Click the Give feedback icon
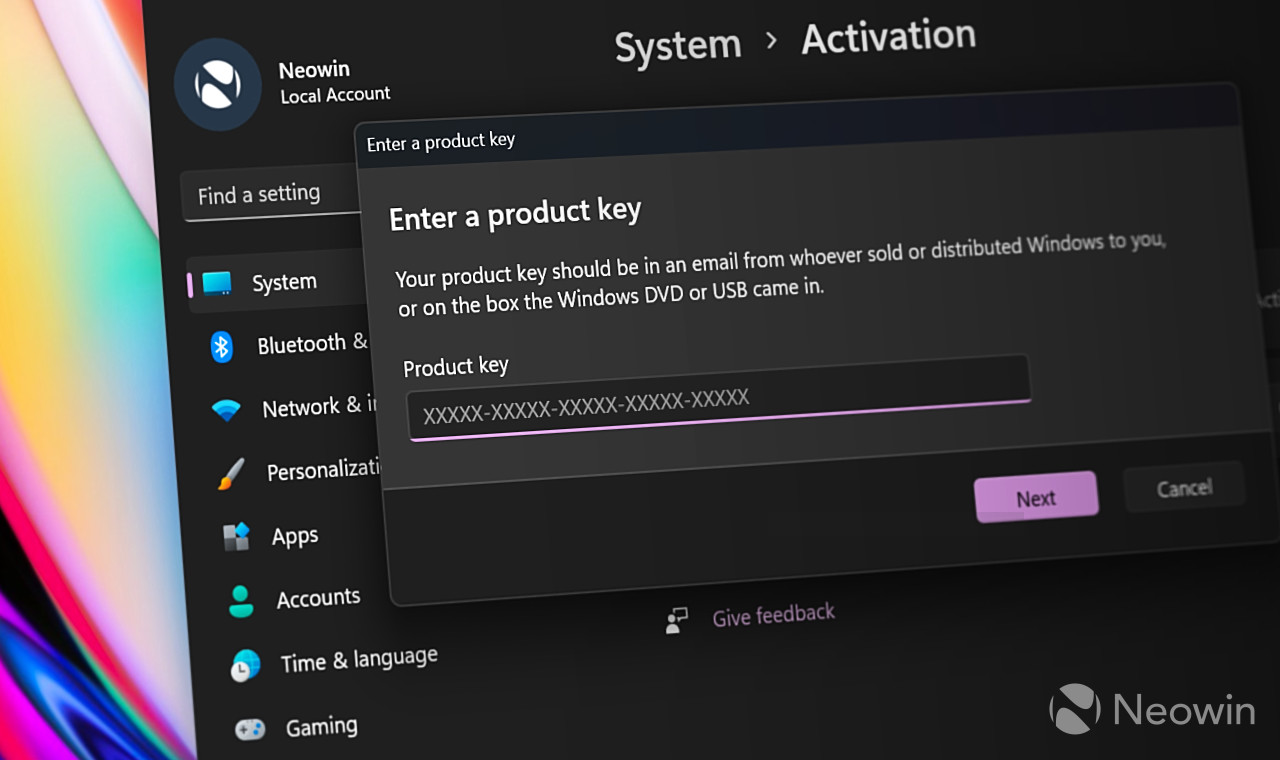 [678, 620]
